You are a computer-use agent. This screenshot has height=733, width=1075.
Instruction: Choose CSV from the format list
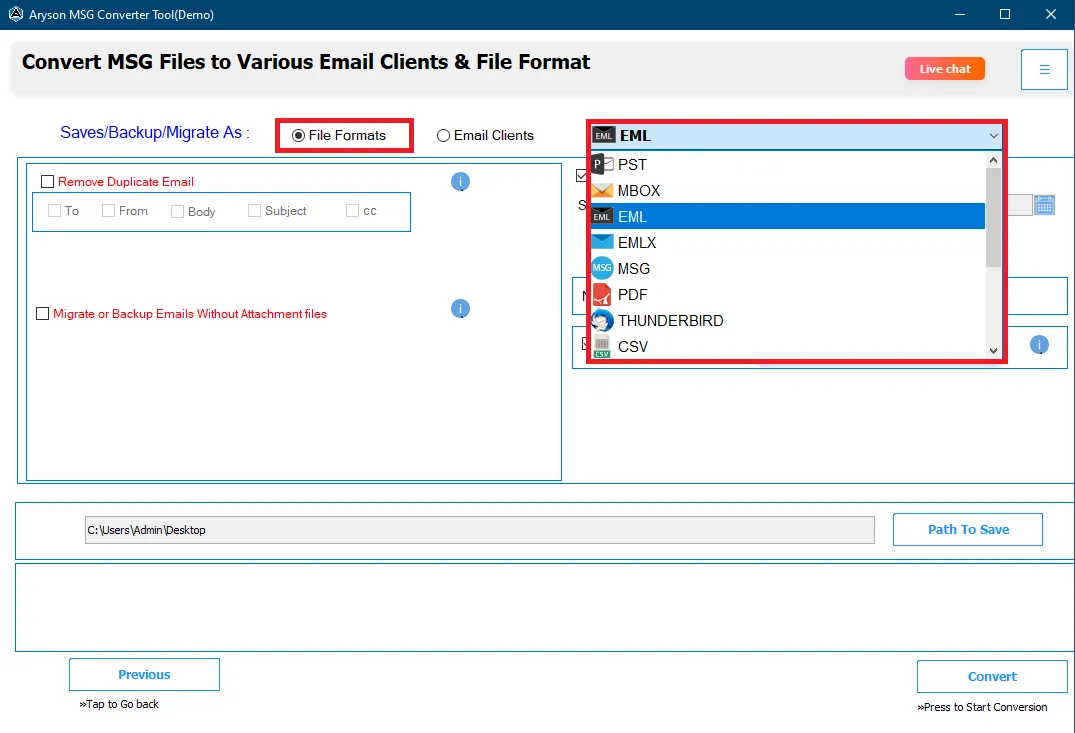point(788,347)
